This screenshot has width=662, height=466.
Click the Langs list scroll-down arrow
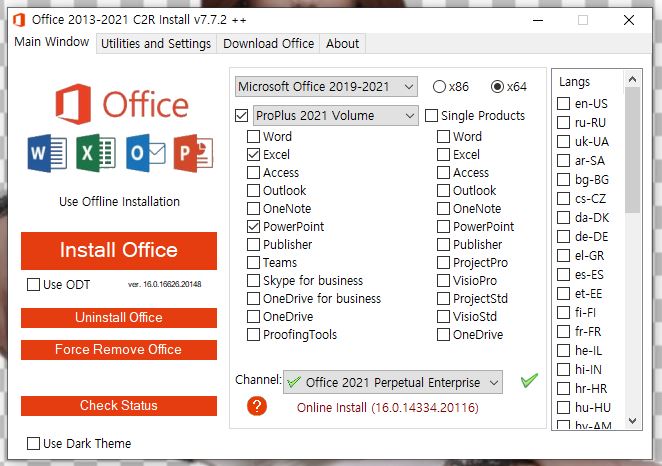pyautogui.click(x=632, y=421)
